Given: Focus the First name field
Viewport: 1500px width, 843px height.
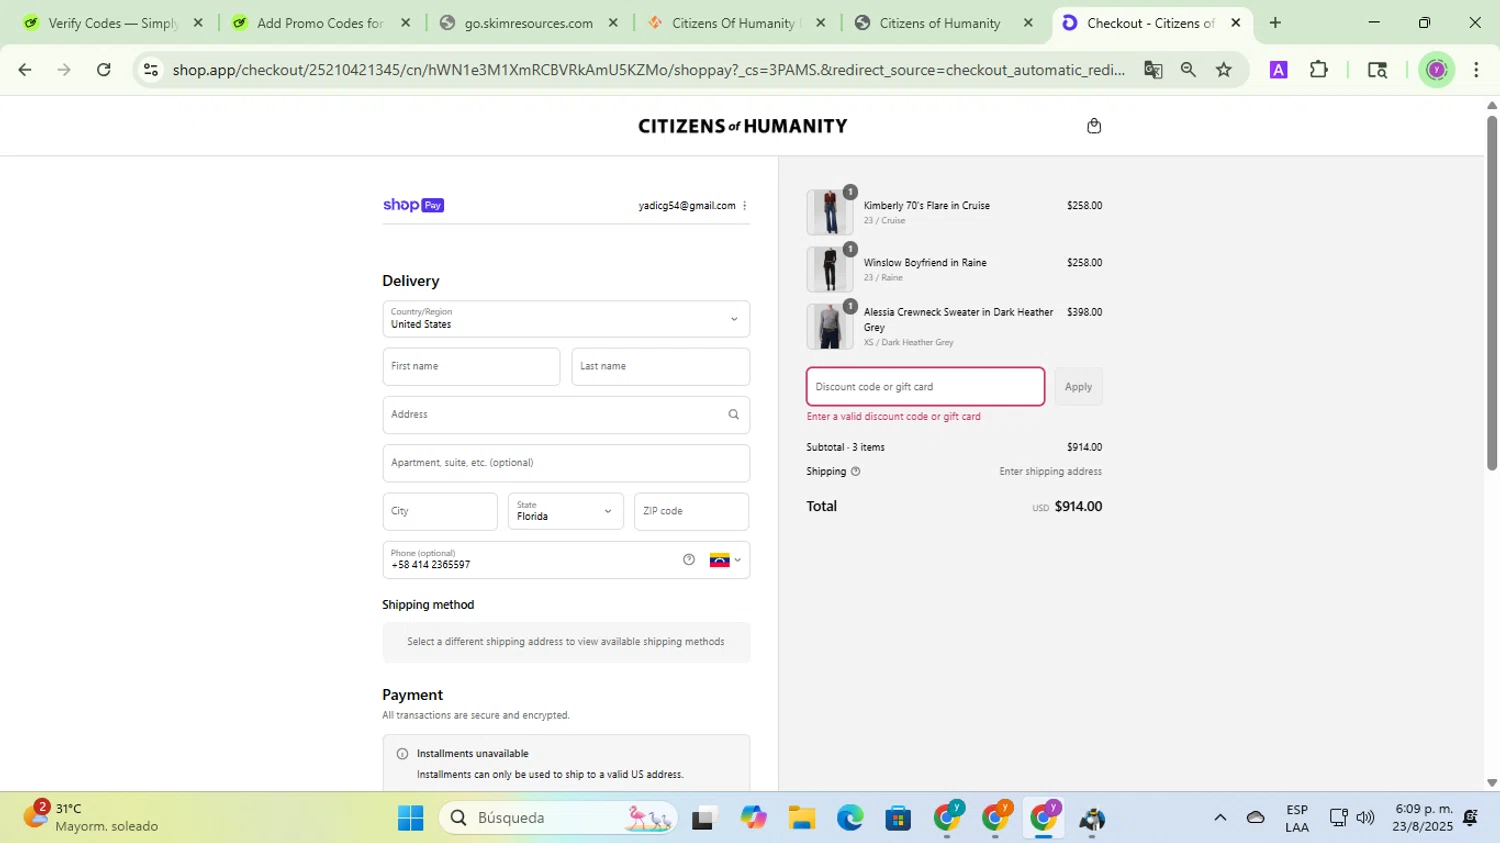Looking at the screenshot, I should [471, 367].
